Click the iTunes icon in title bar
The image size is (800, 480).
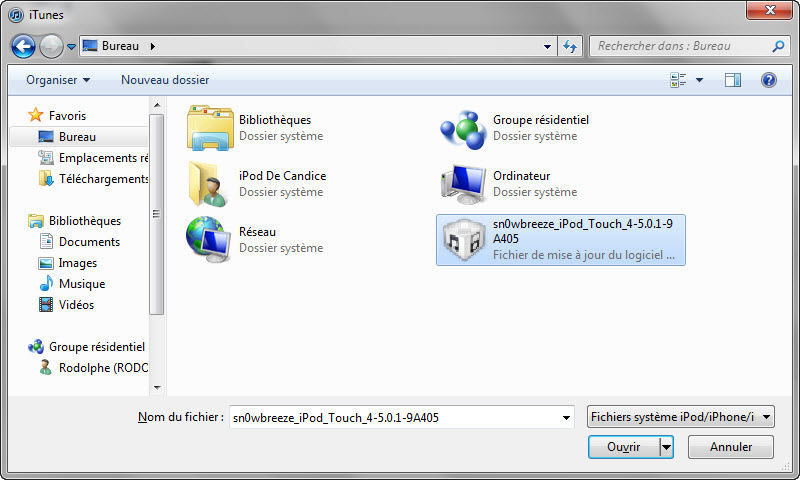16,15
